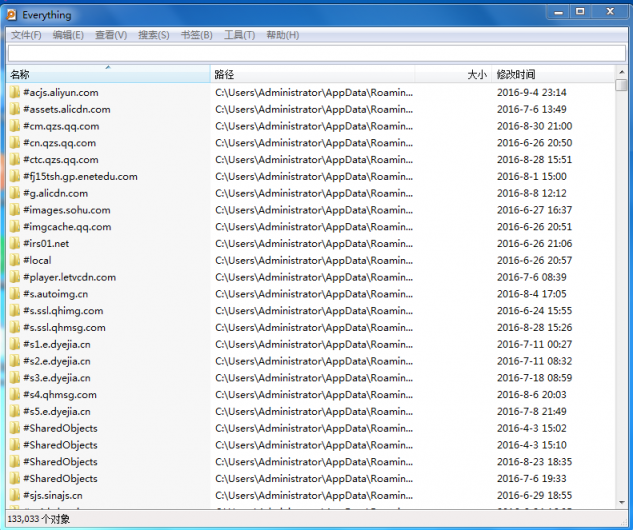633x530 pixels.
Task: Open the 帮助(H) menu
Action: point(282,35)
